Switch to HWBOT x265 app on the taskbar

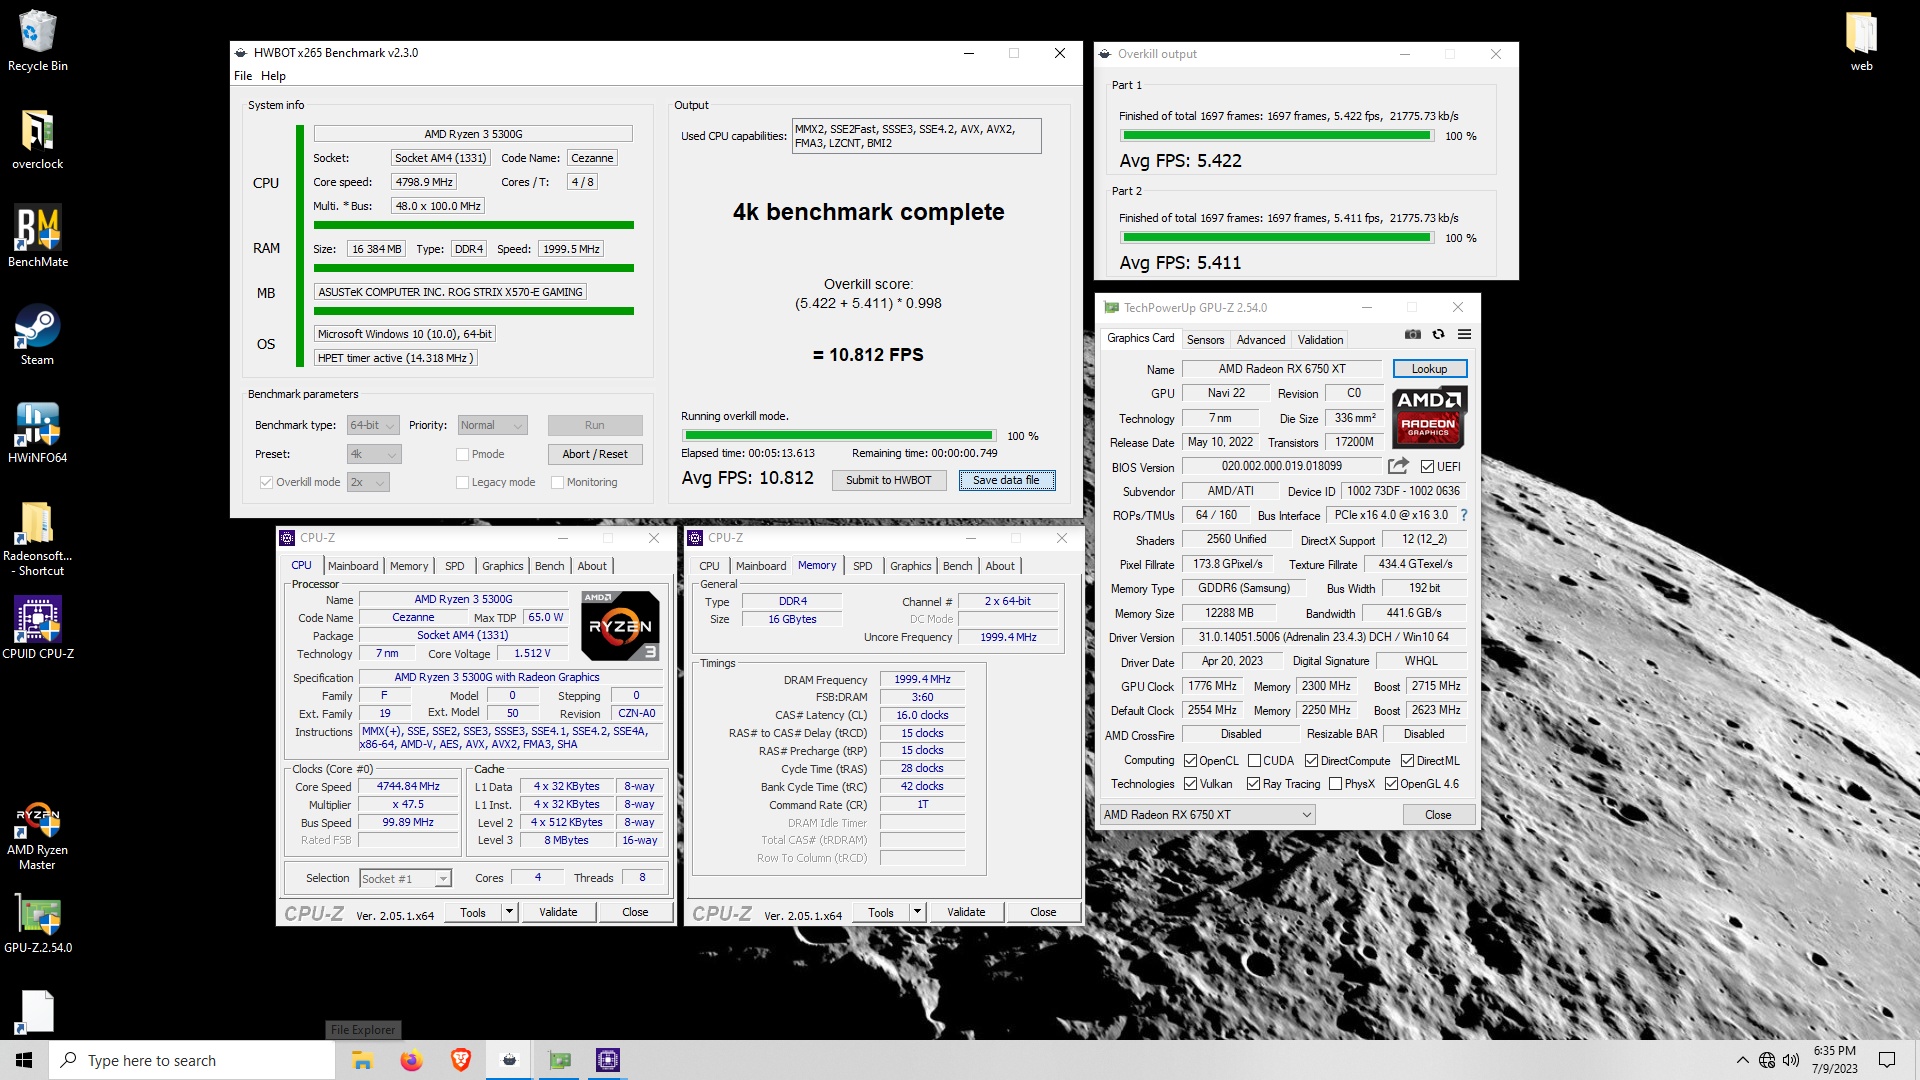(x=509, y=1060)
